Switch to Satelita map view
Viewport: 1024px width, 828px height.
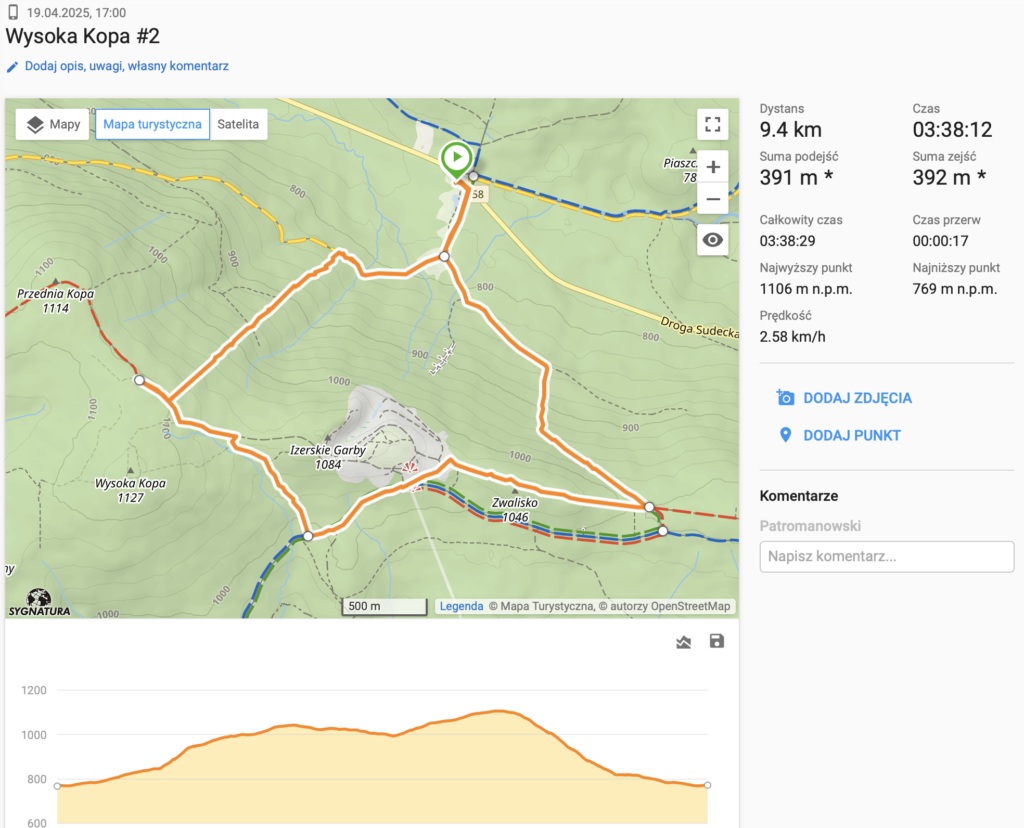click(238, 125)
